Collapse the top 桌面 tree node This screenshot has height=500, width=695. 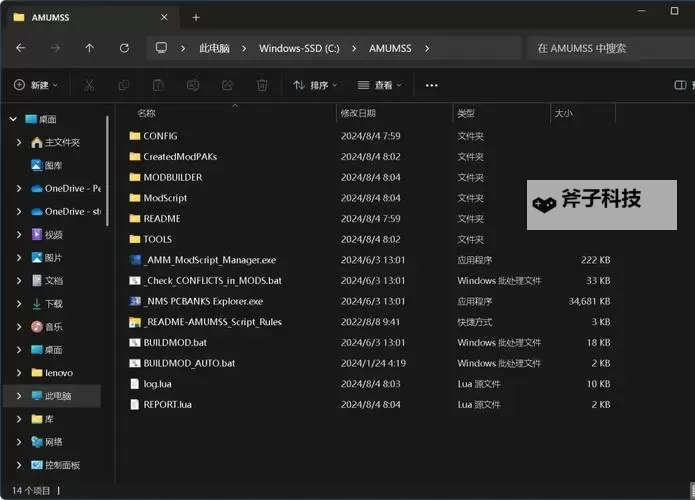(13, 119)
